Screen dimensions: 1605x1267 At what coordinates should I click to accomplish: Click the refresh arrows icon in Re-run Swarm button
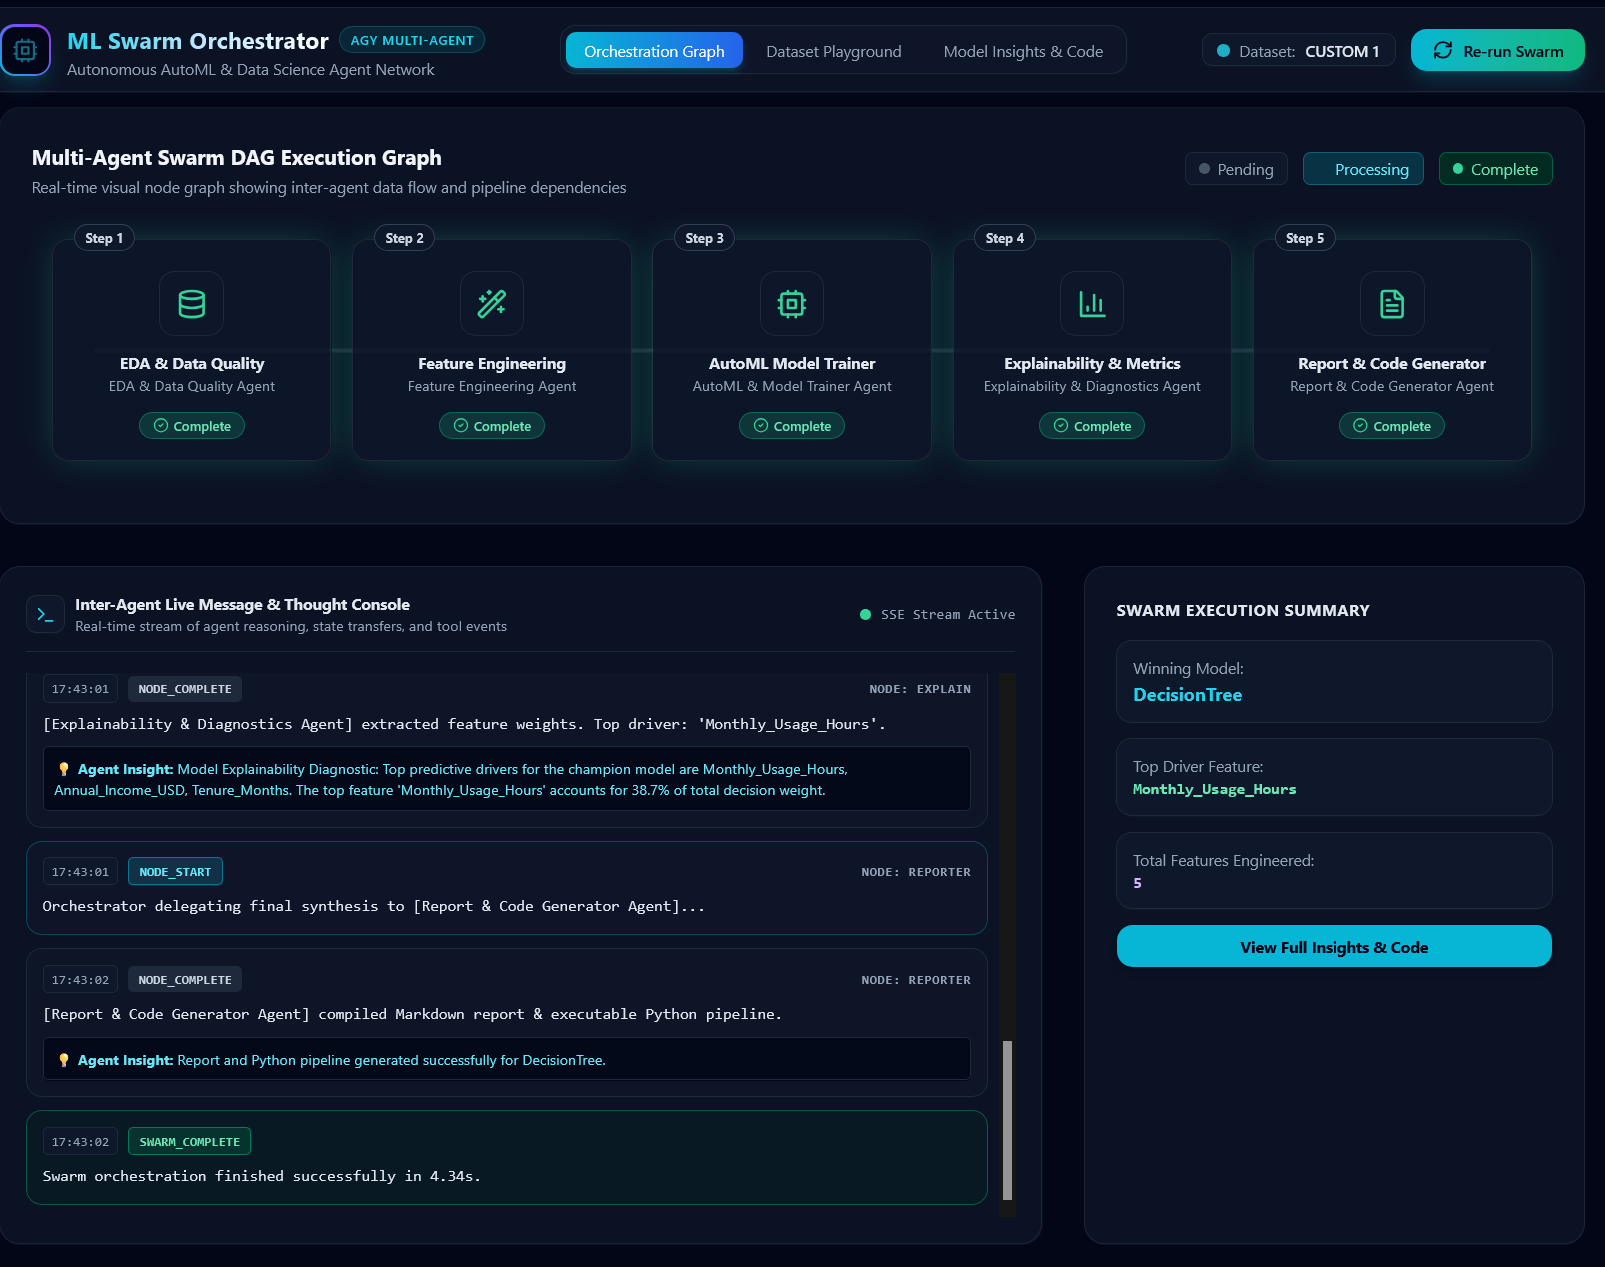tap(1442, 50)
